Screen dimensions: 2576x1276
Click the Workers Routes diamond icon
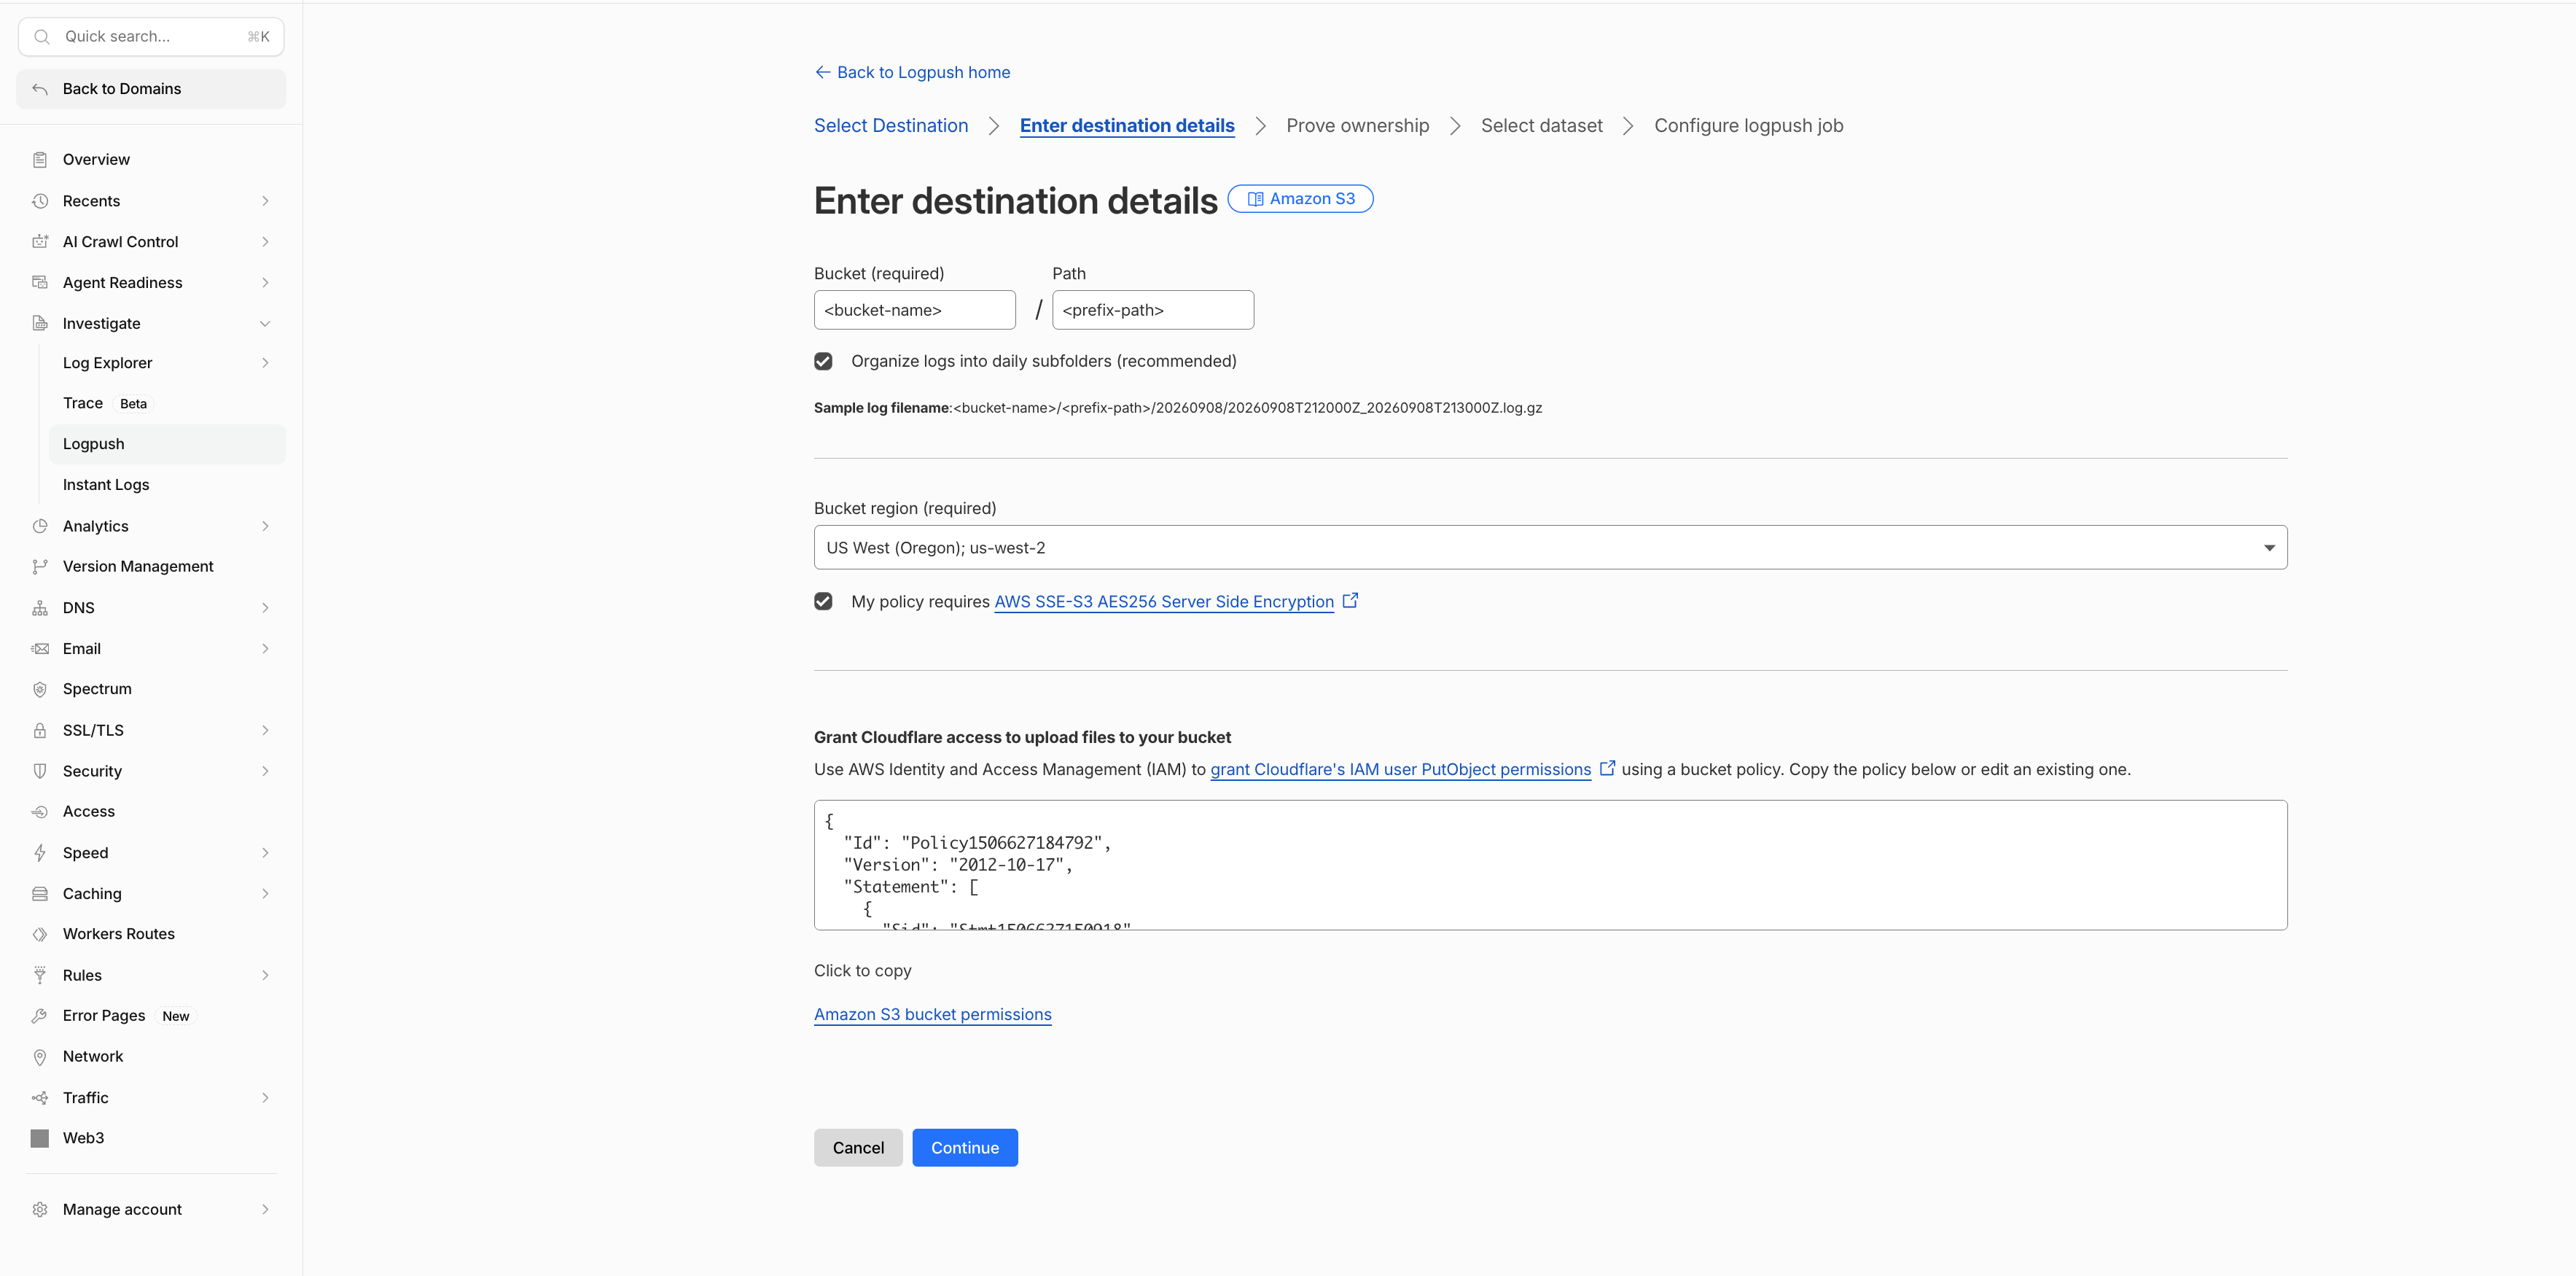point(40,934)
